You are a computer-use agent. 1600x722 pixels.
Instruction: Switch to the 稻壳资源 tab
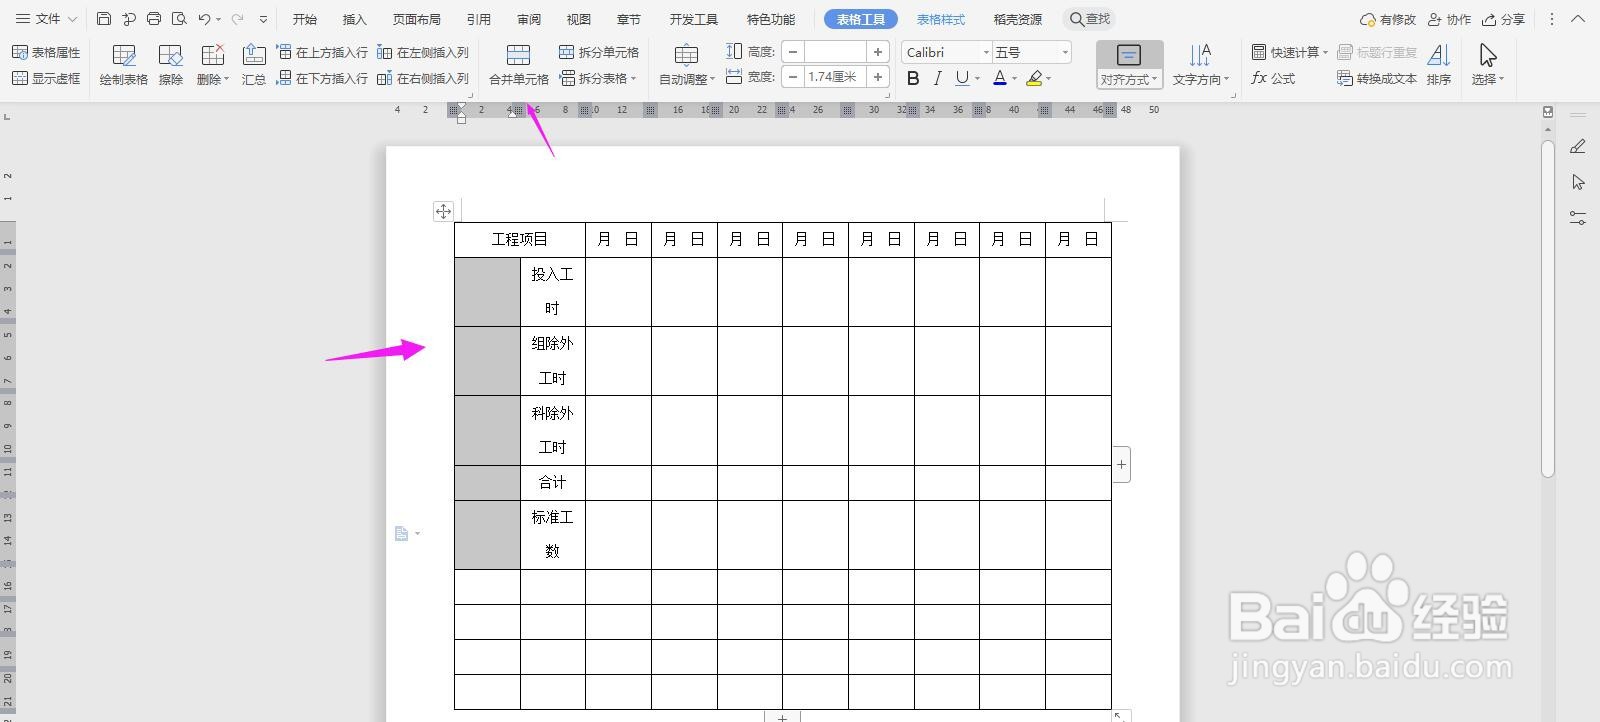[1018, 19]
